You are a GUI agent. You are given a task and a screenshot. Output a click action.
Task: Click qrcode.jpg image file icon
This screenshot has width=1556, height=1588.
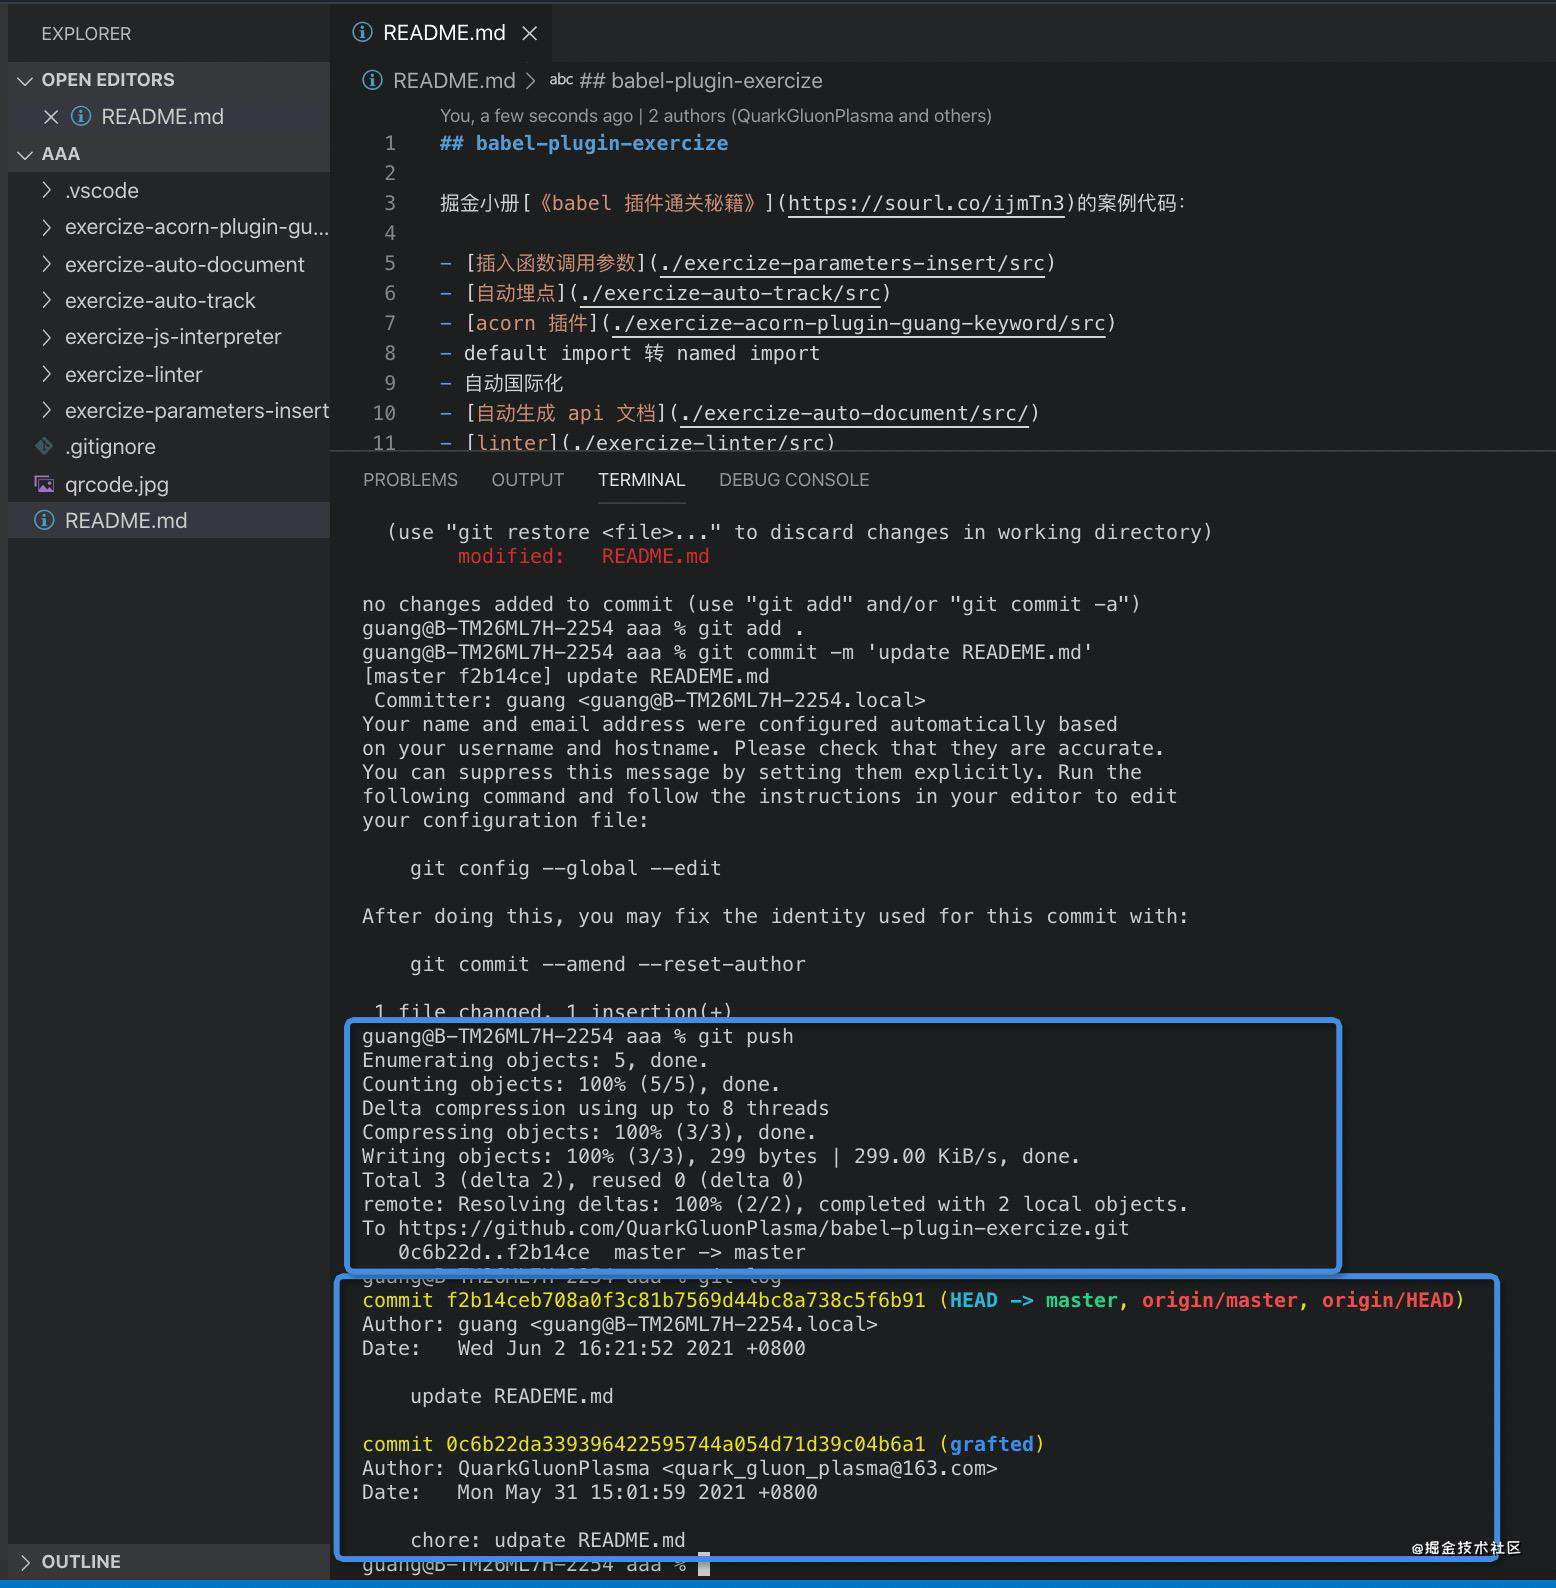click(x=44, y=484)
